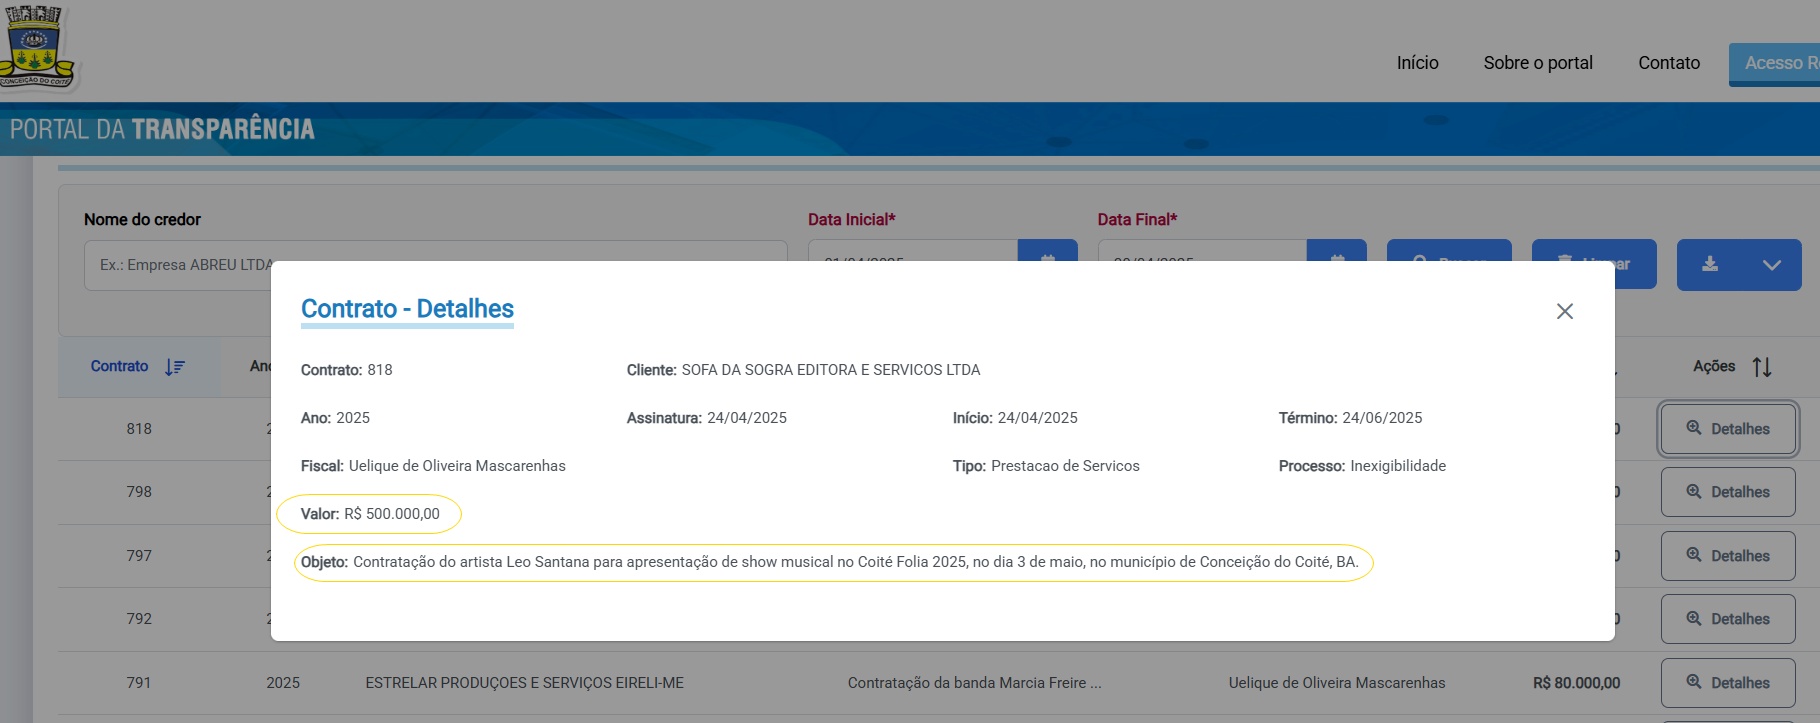Image resolution: width=1820 pixels, height=723 pixels.
Task: Open Detalhes for contract 791
Action: [1727, 683]
